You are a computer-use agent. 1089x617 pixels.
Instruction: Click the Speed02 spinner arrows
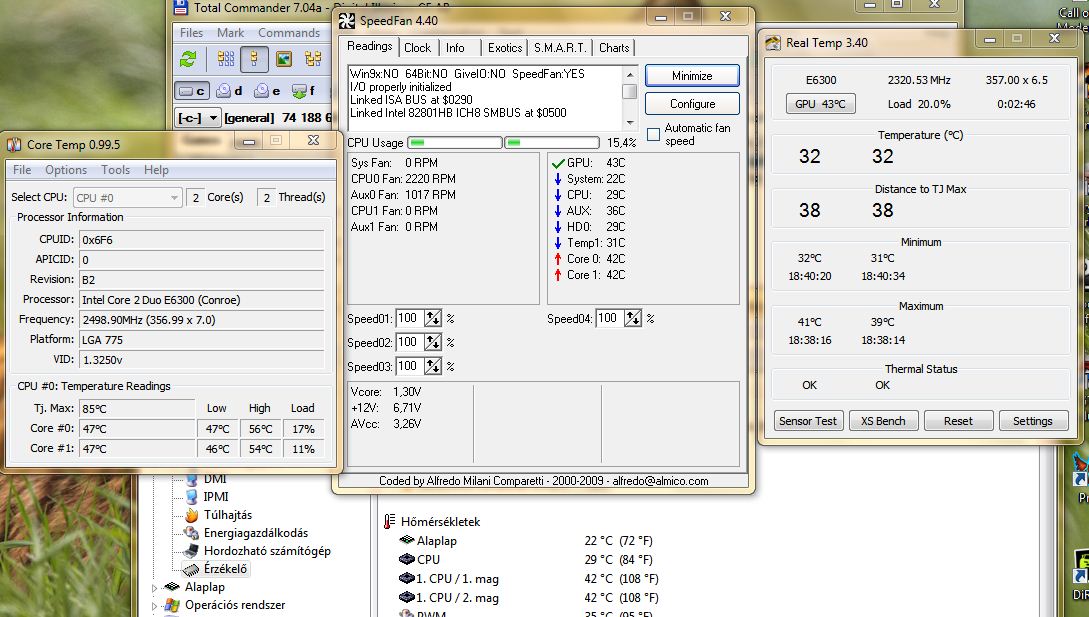(433, 343)
